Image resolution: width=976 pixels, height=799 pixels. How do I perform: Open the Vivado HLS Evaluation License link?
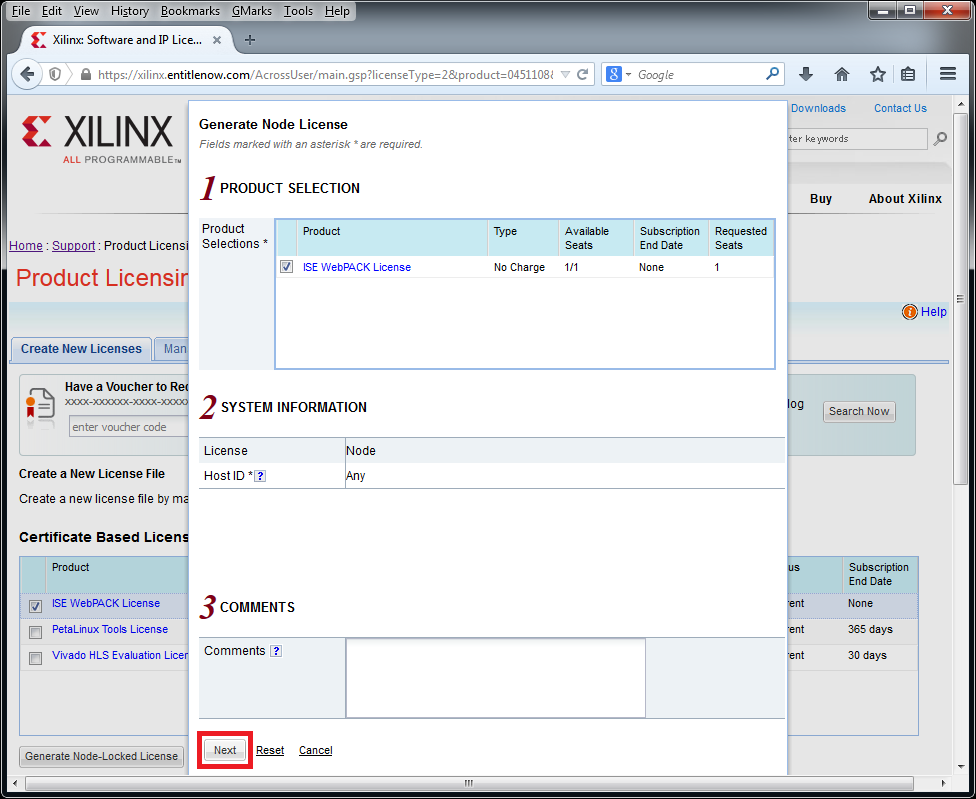click(120, 655)
